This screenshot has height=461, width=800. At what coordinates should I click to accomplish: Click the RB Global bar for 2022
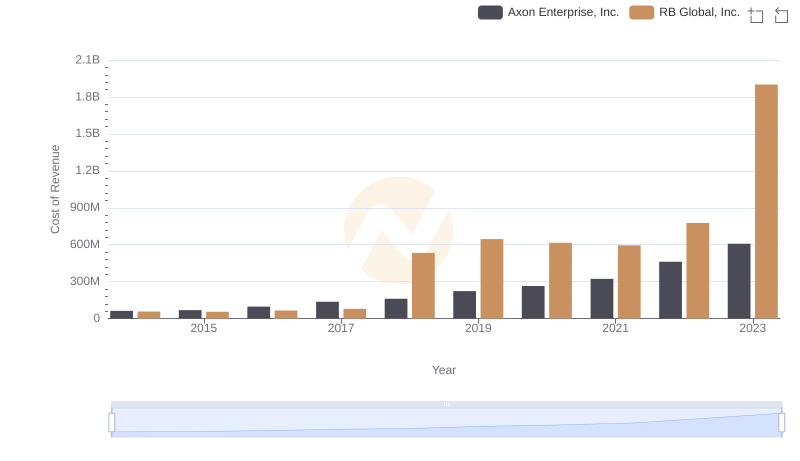tap(697, 271)
